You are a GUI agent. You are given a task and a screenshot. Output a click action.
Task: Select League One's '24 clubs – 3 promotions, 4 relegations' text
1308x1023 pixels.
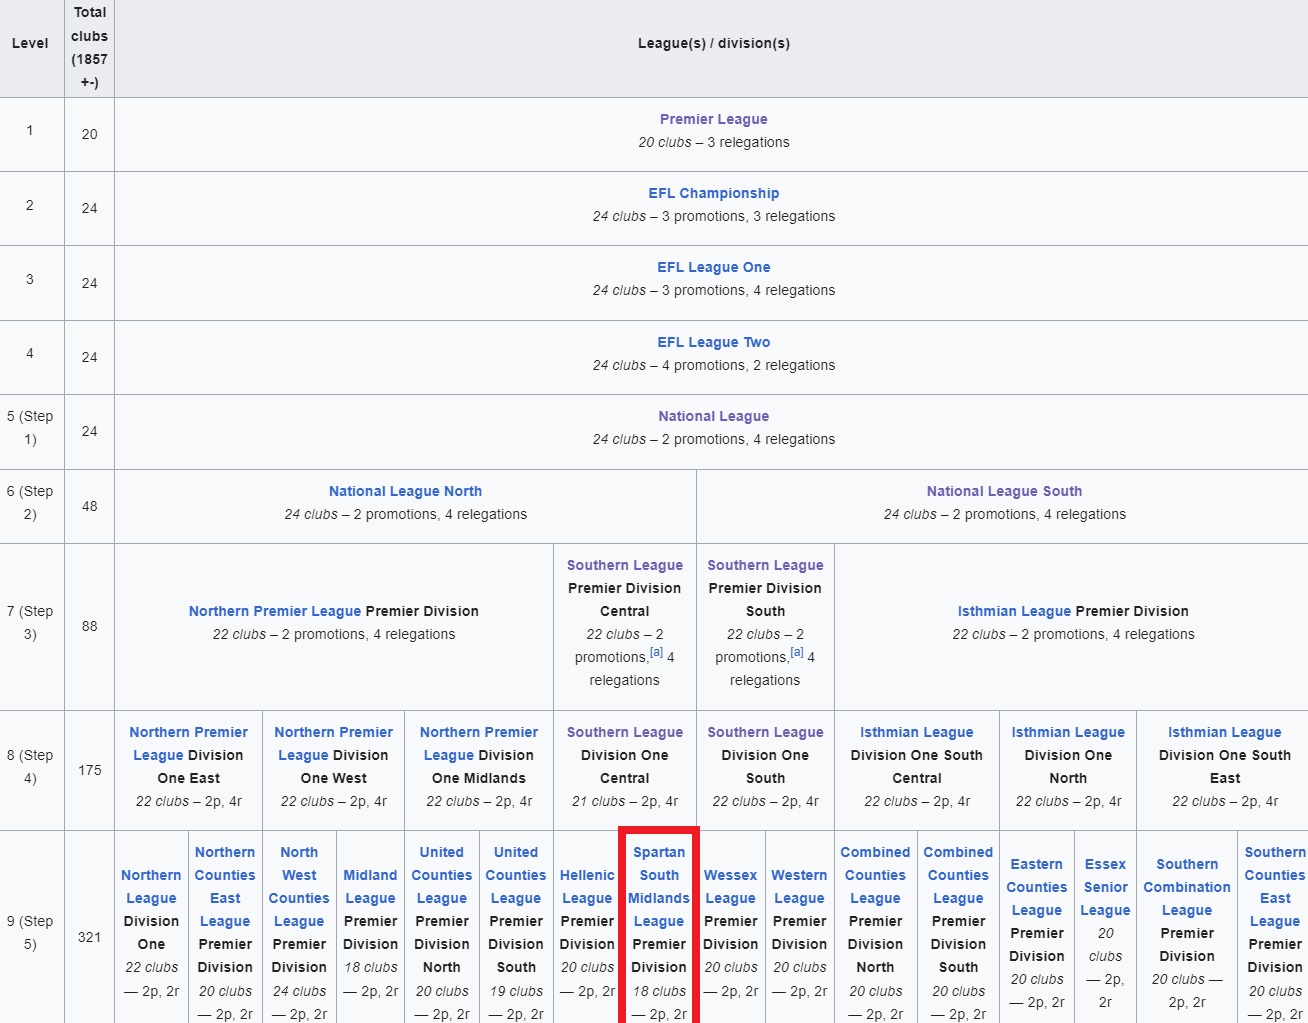point(714,290)
